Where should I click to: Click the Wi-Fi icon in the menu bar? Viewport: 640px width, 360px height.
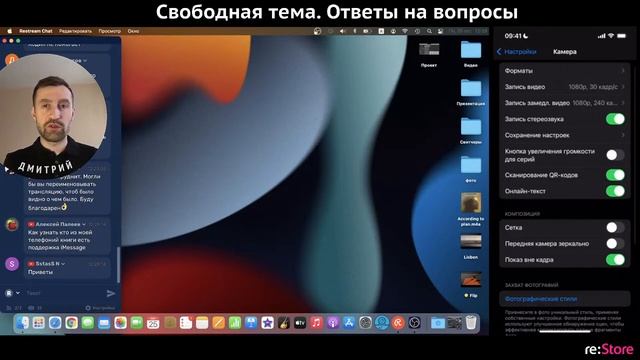[x=404, y=31]
